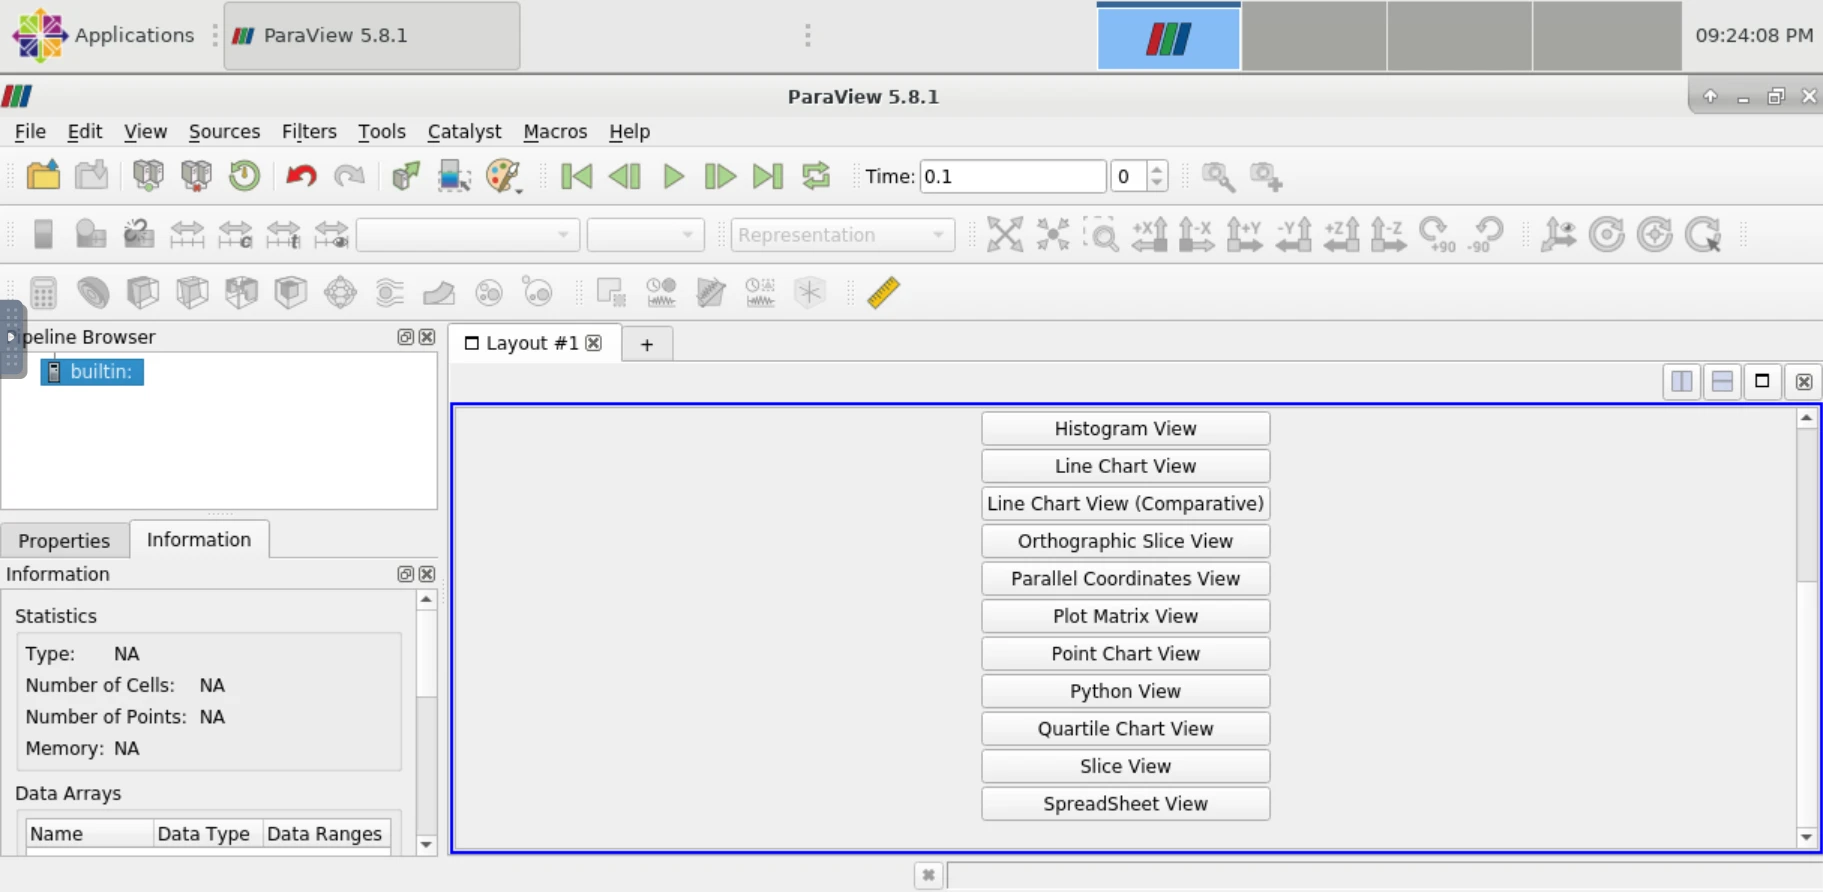The image size is (1823, 892).
Task: Undo the last action using red arrow
Action: coord(301,176)
